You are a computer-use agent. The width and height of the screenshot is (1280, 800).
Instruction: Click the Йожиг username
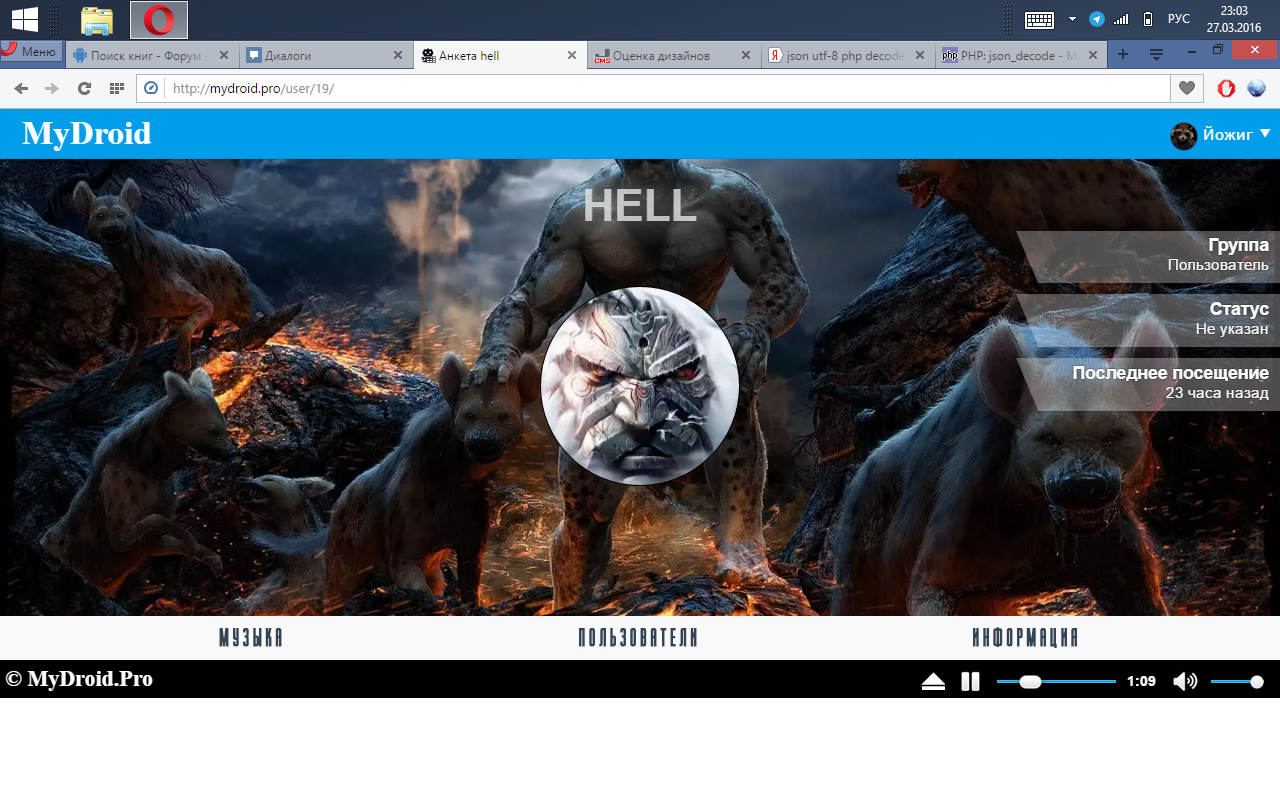point(1228,134)
